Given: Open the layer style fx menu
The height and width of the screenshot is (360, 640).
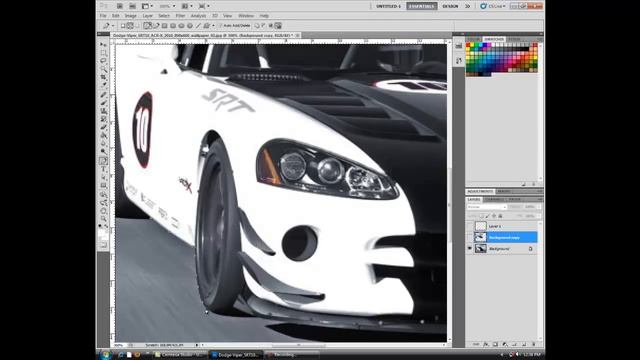Looking at the screenshot, I should coord(486,344).
